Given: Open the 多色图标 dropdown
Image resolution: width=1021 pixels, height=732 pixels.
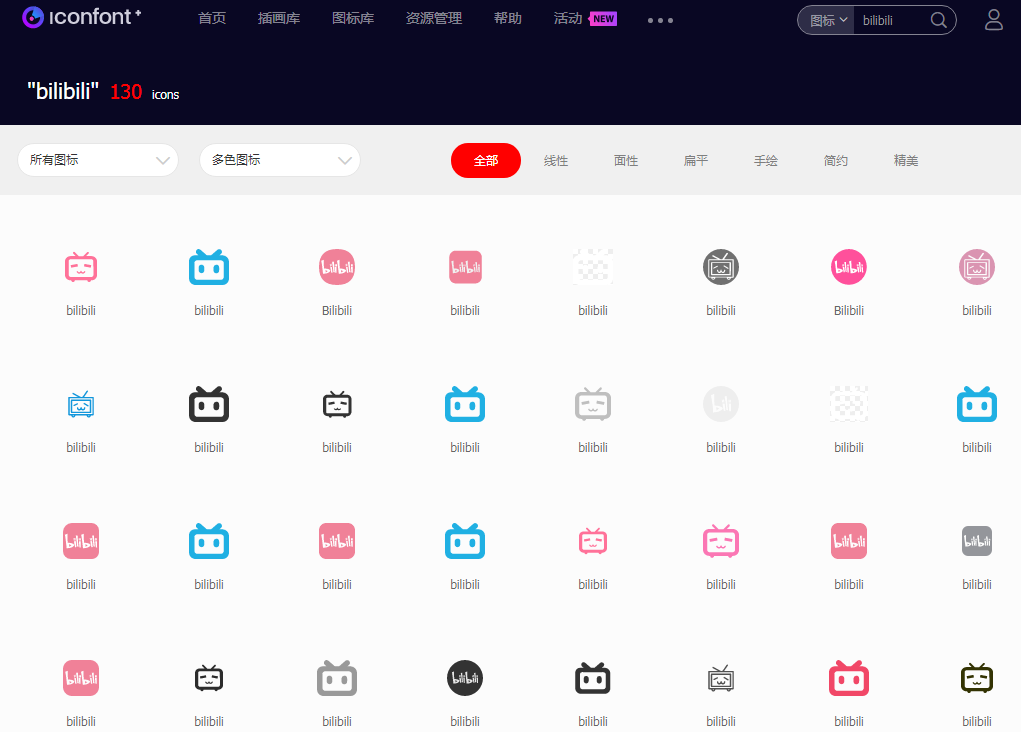Looking at the screenshot, I should (x=280, y=160).
